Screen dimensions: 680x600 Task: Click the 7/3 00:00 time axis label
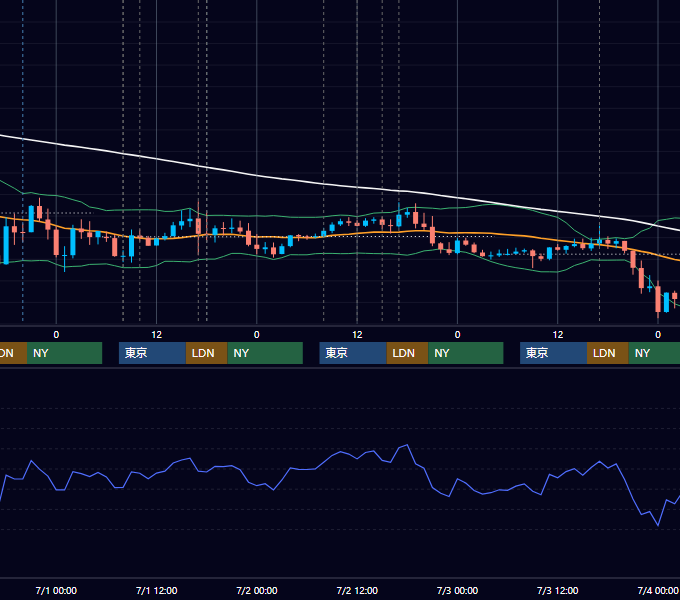tap(458, 590)
